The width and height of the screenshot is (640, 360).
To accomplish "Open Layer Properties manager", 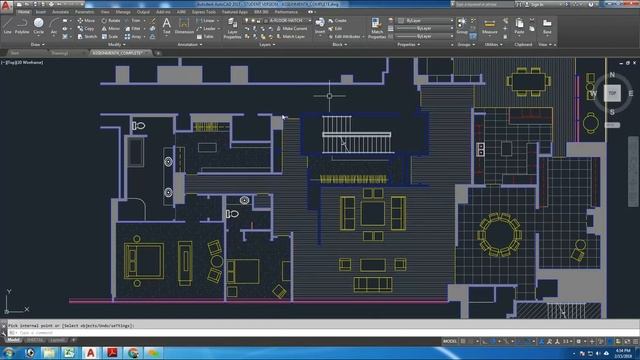I will pos(232,28).
